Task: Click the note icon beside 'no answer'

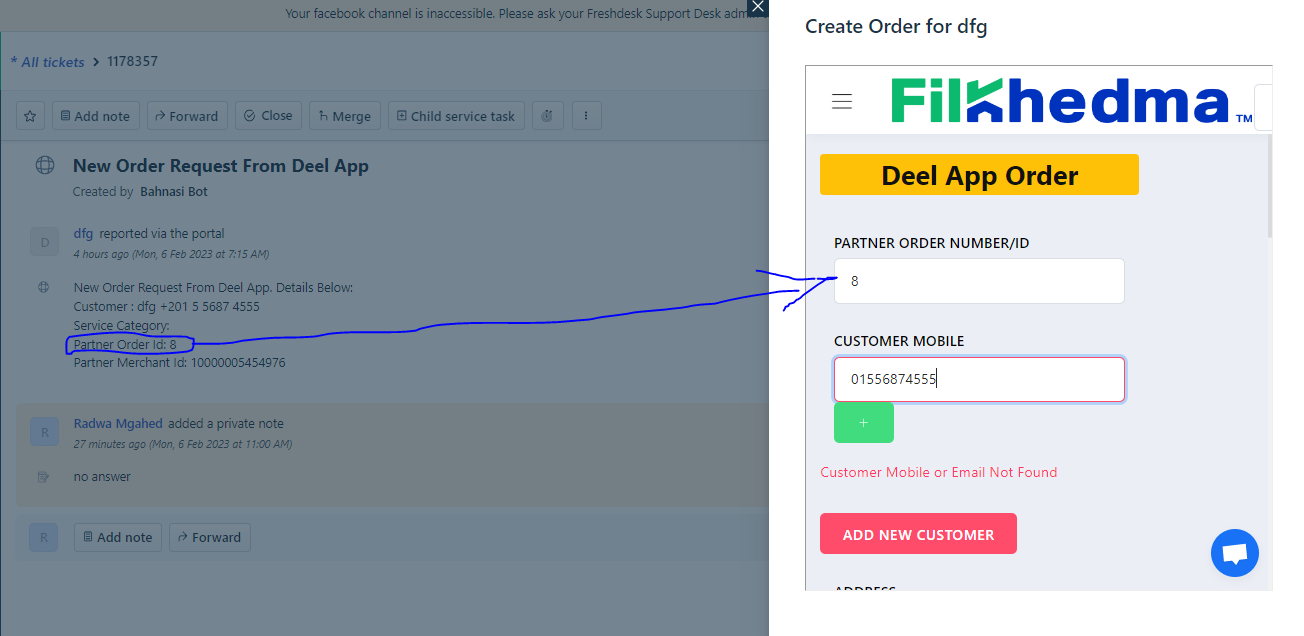Action: (44, 477)
